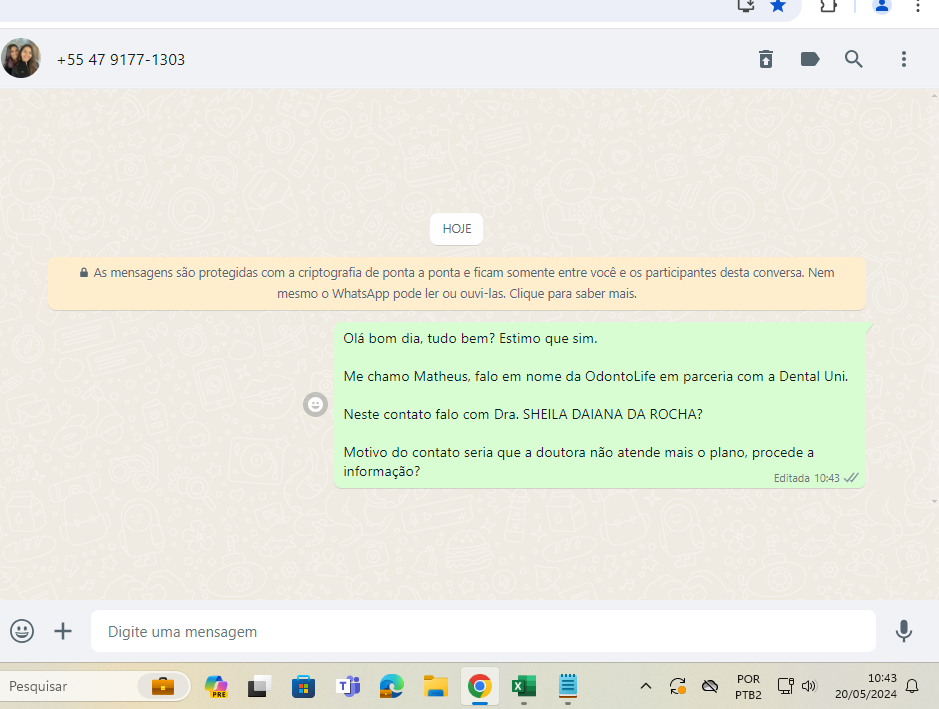
Task: Open the Copilot preview taskbar icon
Action: pos(216,686)
